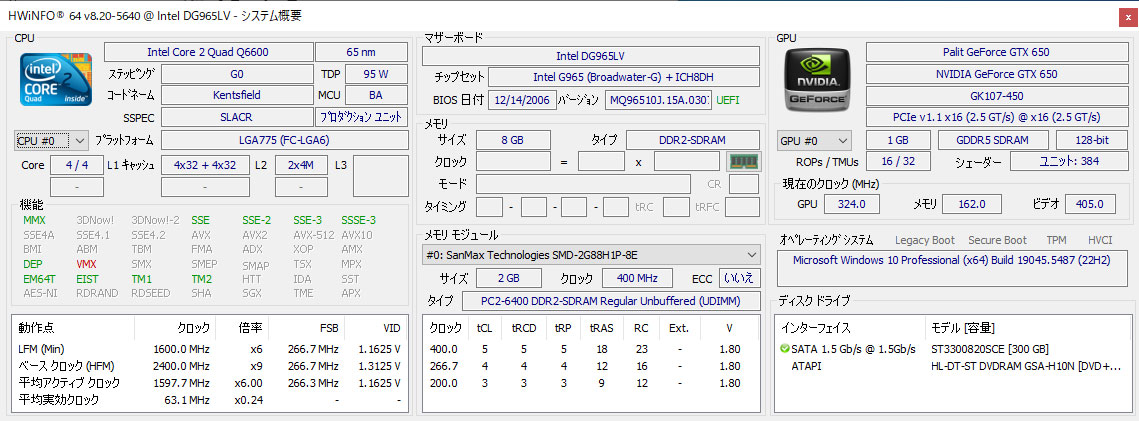Select the ST3300820SCE [300 GB] drive row

click(953, 349)
